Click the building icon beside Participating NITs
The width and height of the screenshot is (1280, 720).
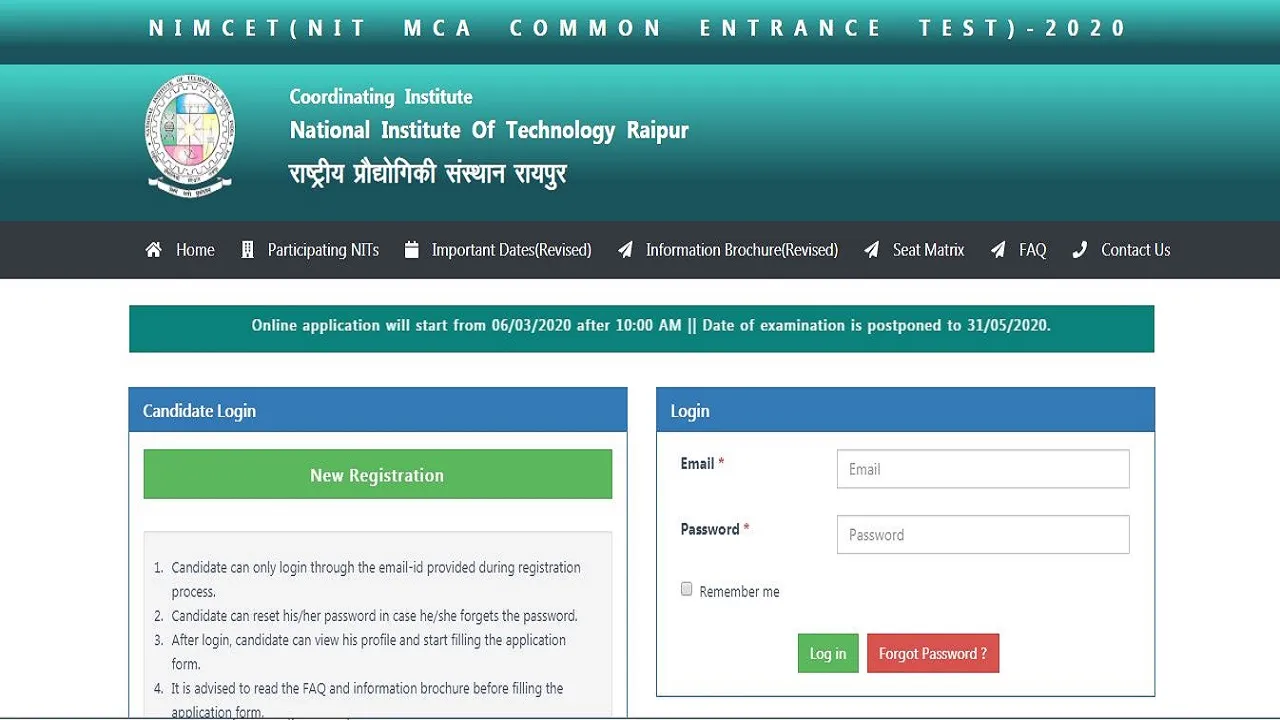tap(248, 250)
